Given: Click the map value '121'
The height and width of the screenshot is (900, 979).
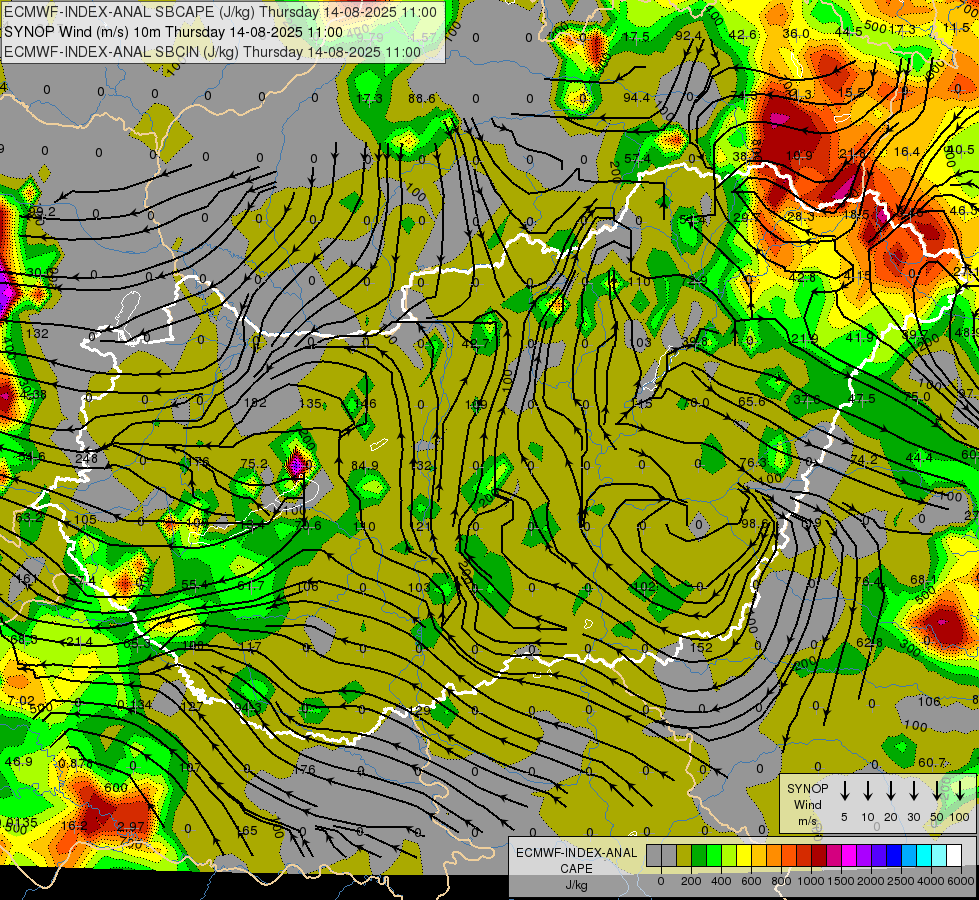Looking at the screenshot, I should click(x=421, y=527).
